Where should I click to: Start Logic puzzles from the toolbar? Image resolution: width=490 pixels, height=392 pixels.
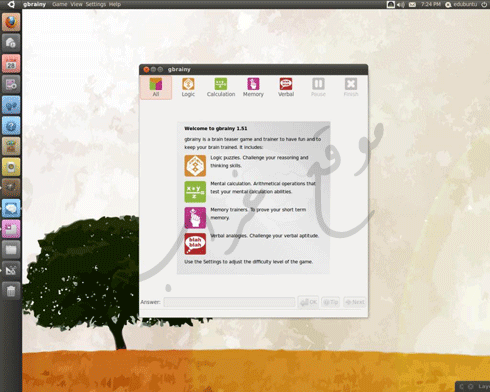(188, 87)
